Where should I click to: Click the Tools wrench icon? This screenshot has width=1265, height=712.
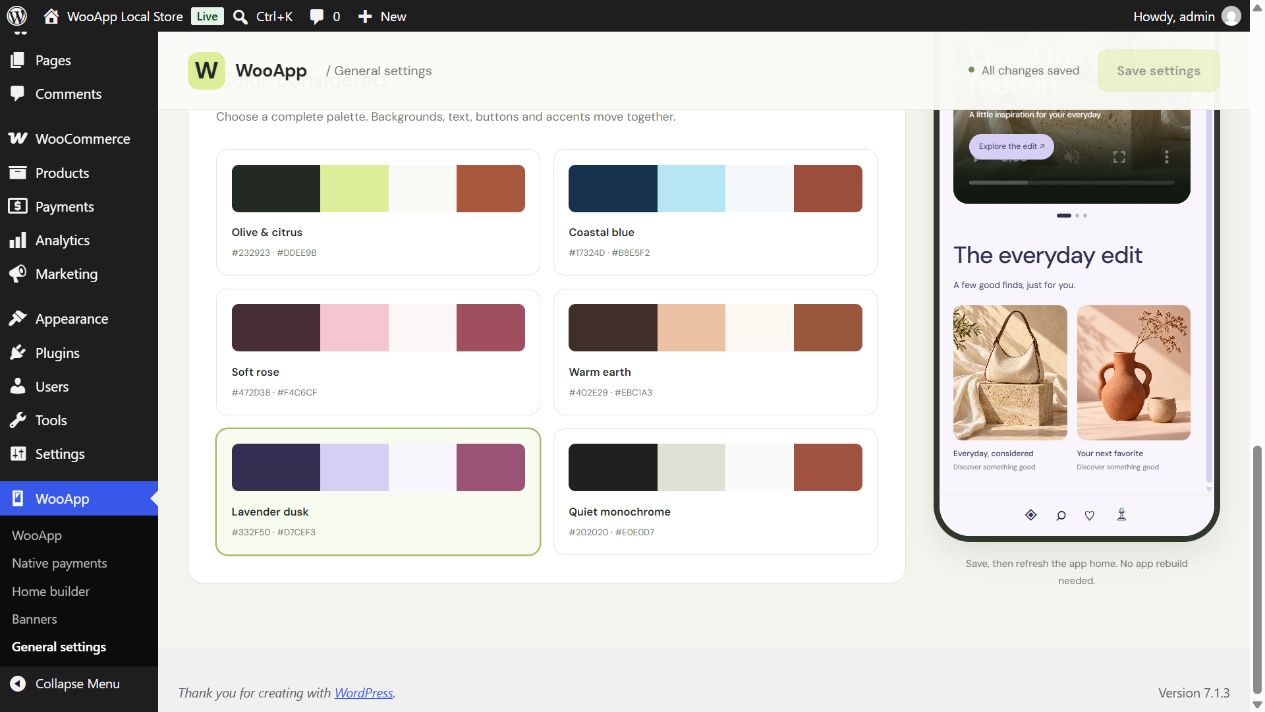(17, 420)
